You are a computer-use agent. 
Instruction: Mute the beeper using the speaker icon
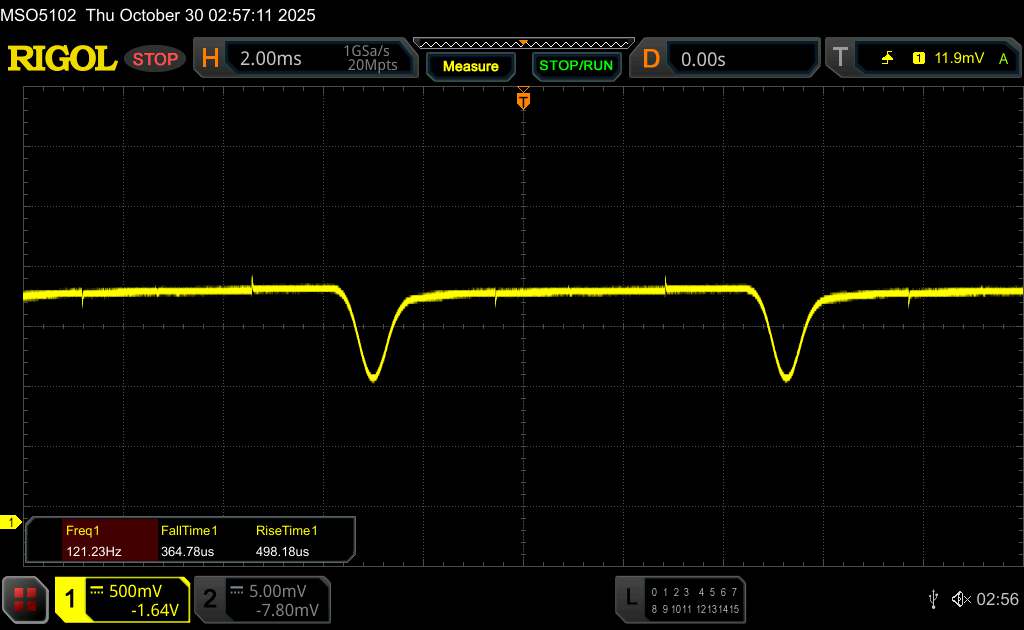coord(960,598)
